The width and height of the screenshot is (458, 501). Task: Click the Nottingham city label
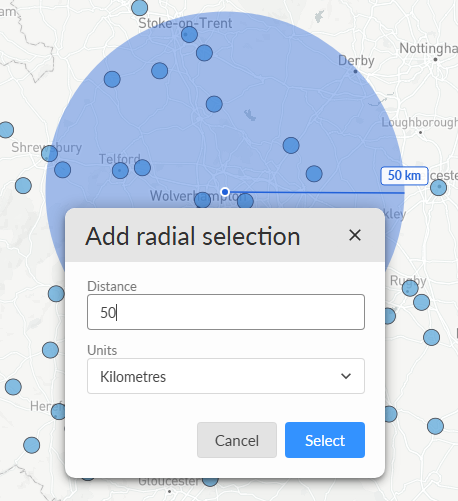pyautogui.click(x=429, y=49)
